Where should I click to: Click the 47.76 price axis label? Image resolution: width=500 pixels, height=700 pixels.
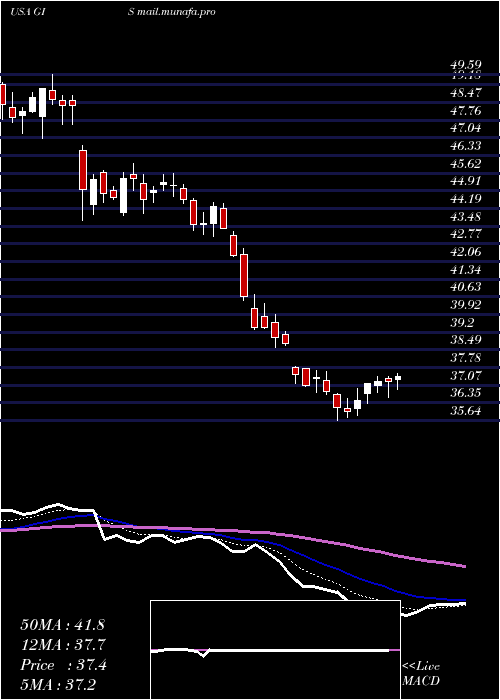[x=466, y=111]
